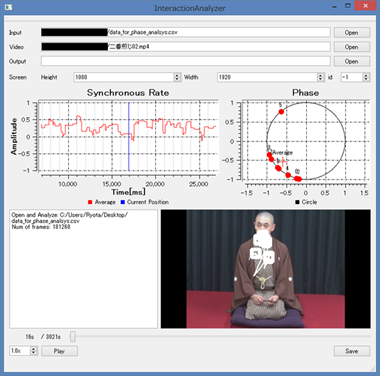Click the black Circle legend marker

pos(297,202)
